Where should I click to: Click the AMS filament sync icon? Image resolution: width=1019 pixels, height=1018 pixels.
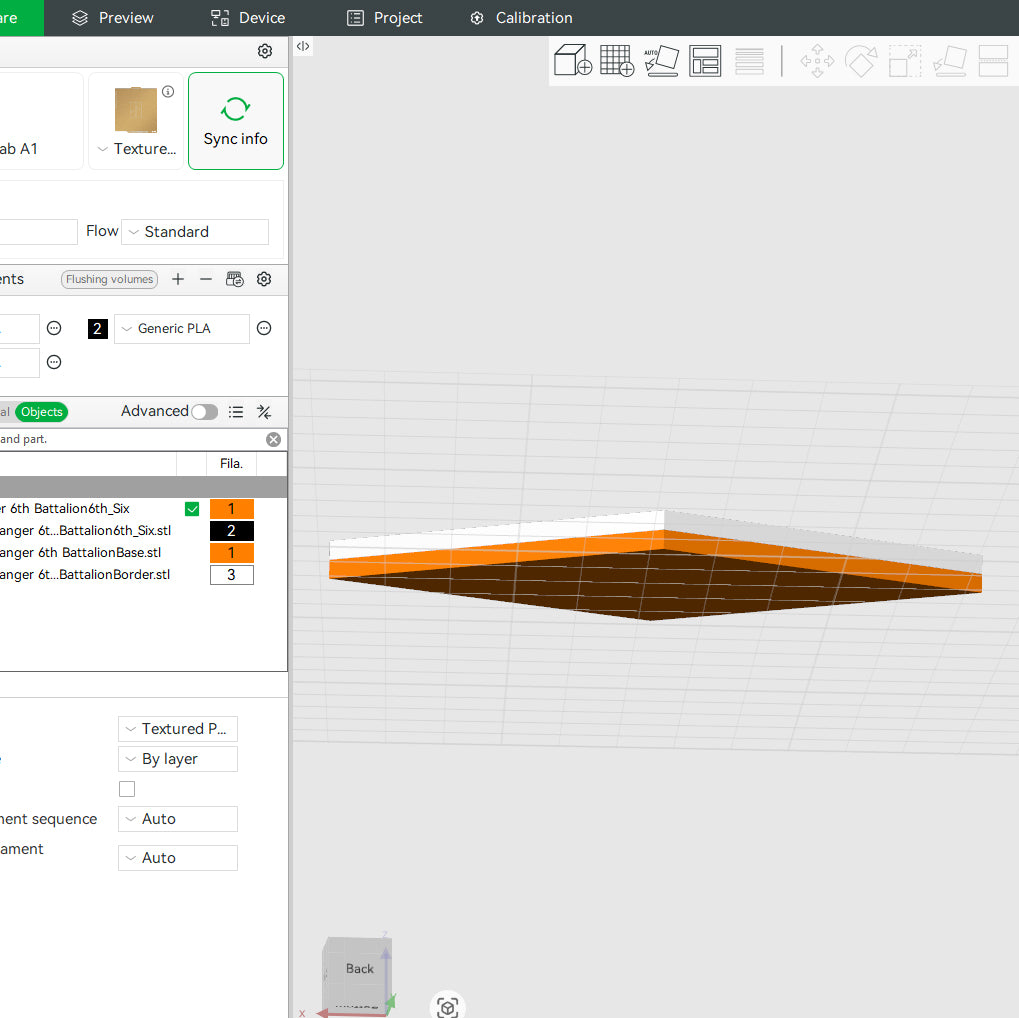(x=235, y=279)
